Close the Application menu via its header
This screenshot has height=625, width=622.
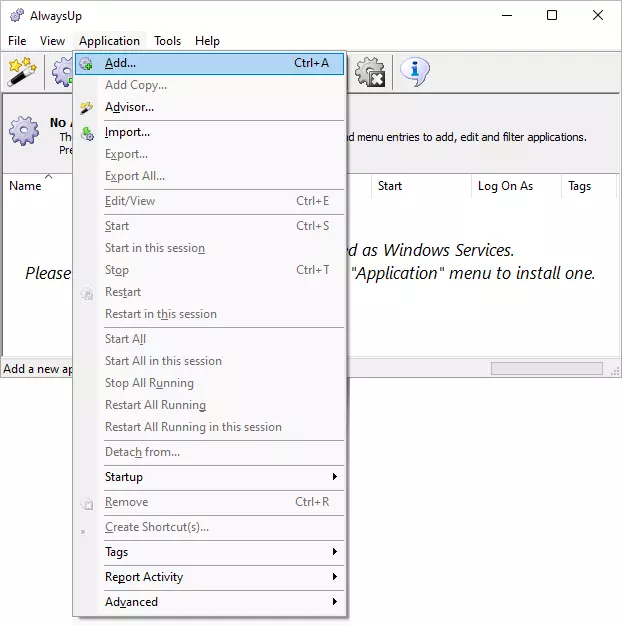click(x=109, y=41)
